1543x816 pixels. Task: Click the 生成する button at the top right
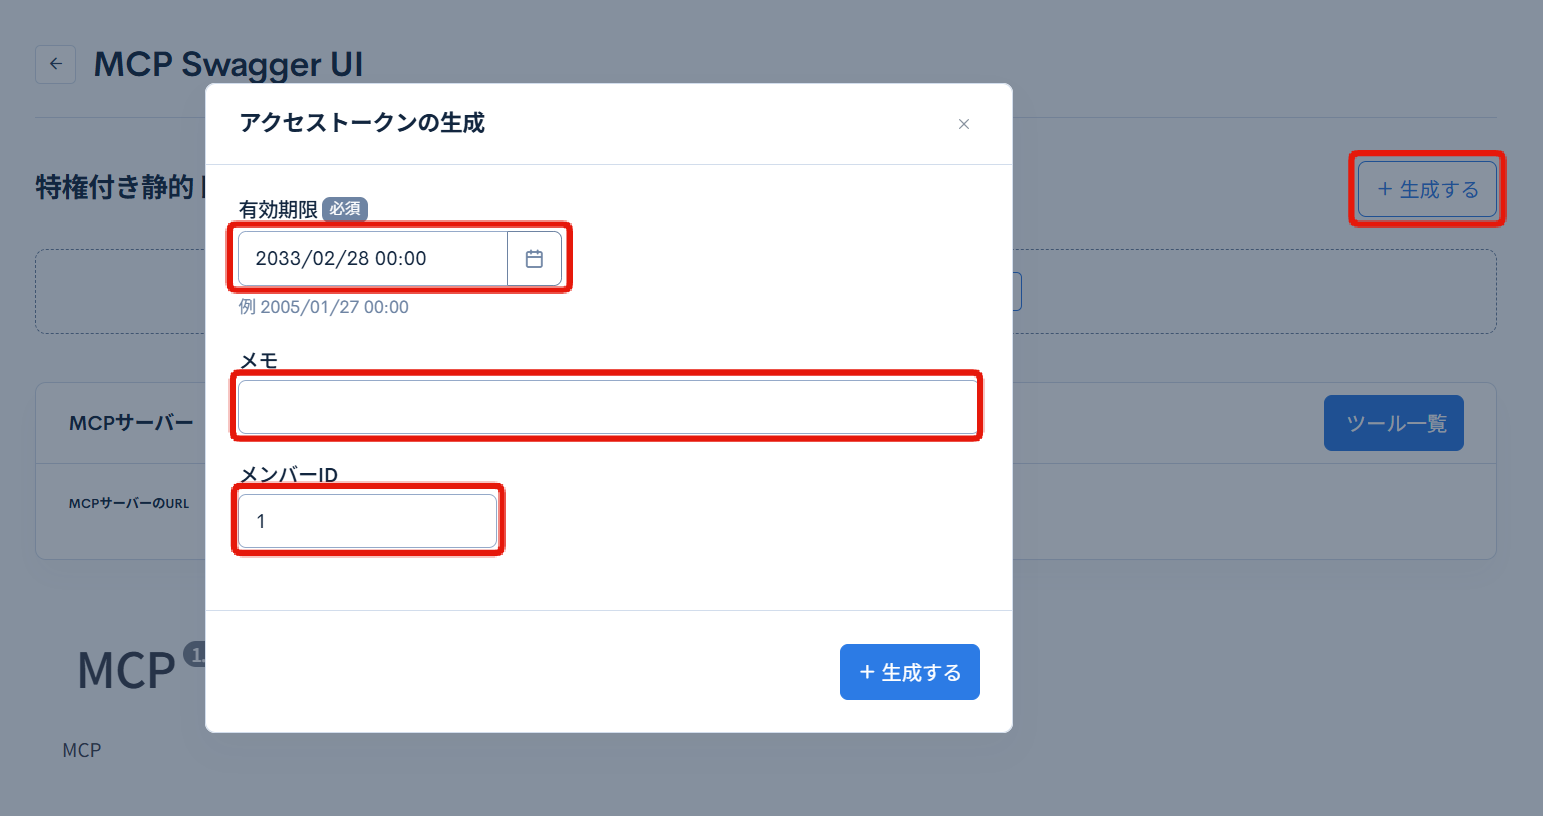1427,189
